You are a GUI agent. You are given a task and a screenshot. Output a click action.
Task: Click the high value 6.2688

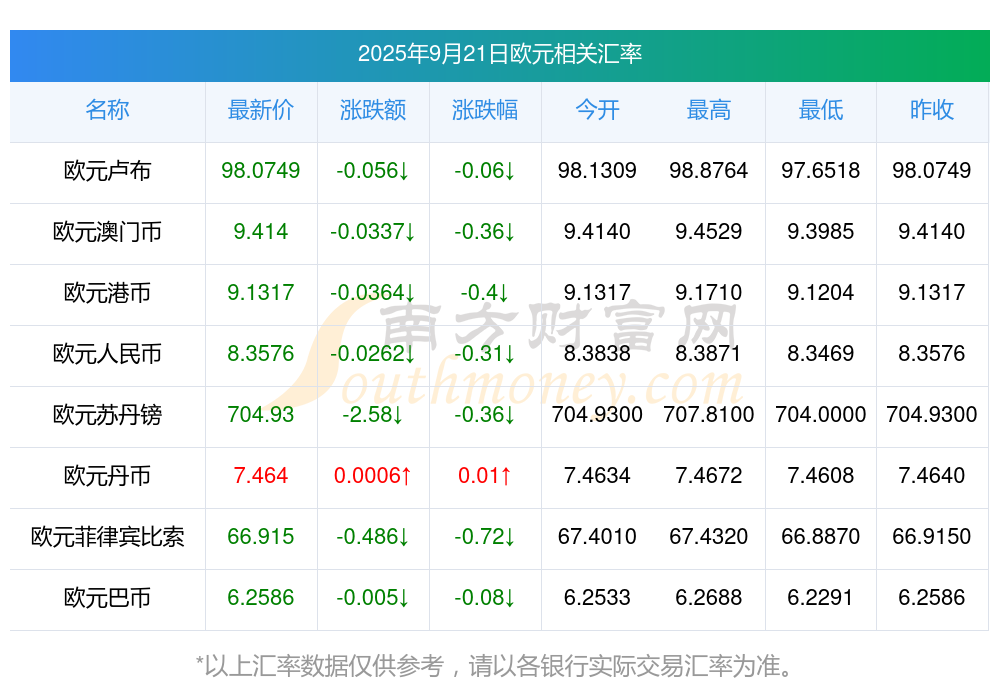pyautogui.click(x=709, y=598)
